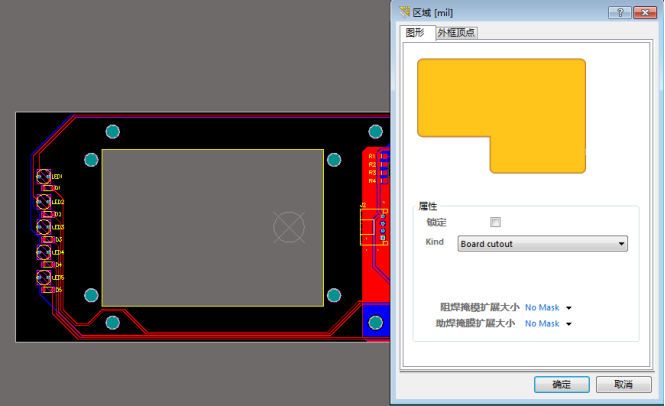Click the LED1 component symbol
Screen dimensions: 665x406
(44, 176)
